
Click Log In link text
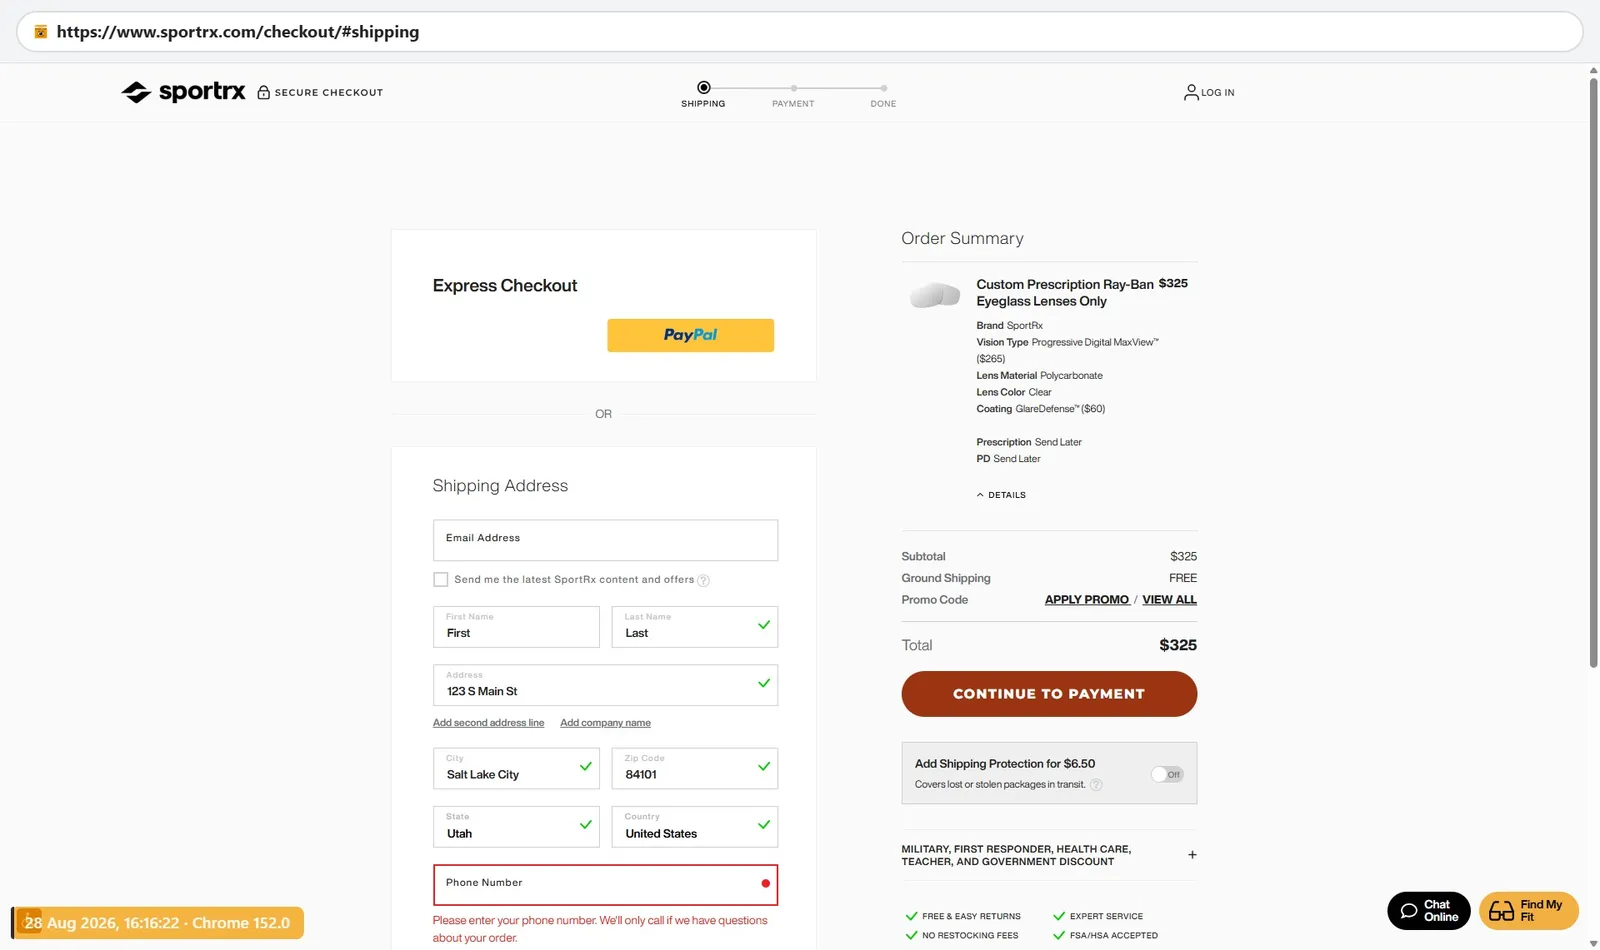(x=1218, y=93)
